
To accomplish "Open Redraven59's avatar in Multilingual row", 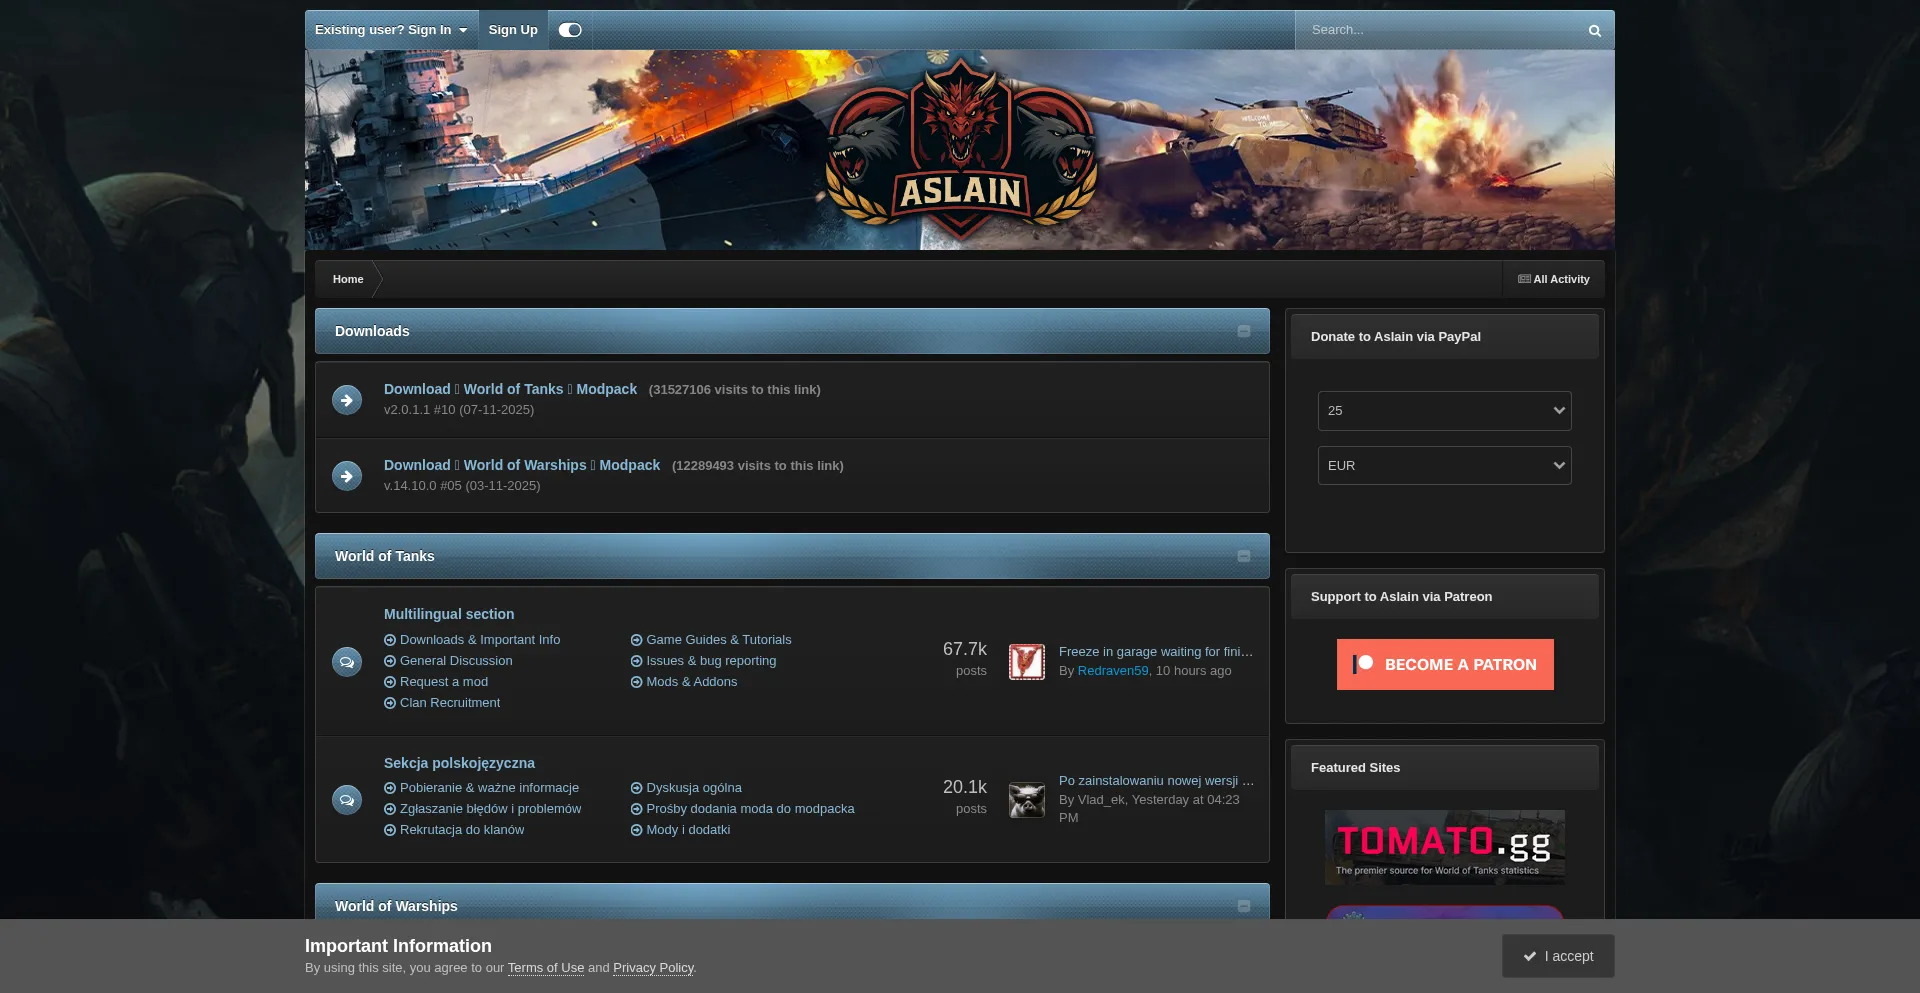I will click(1027, 662).
